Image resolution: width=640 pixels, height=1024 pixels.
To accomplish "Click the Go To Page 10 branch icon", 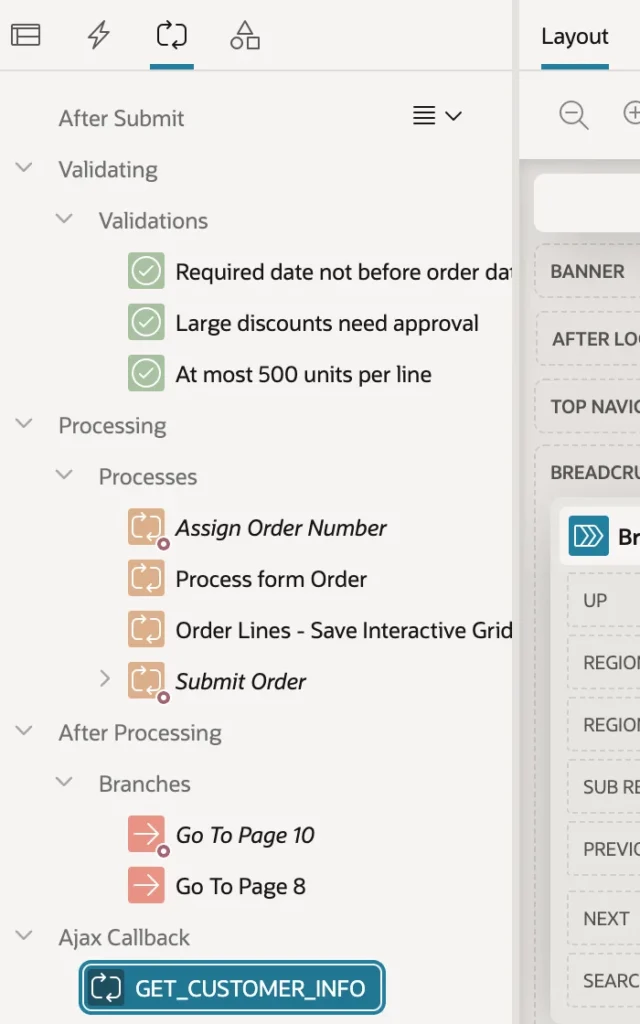I will click(146, 834).
